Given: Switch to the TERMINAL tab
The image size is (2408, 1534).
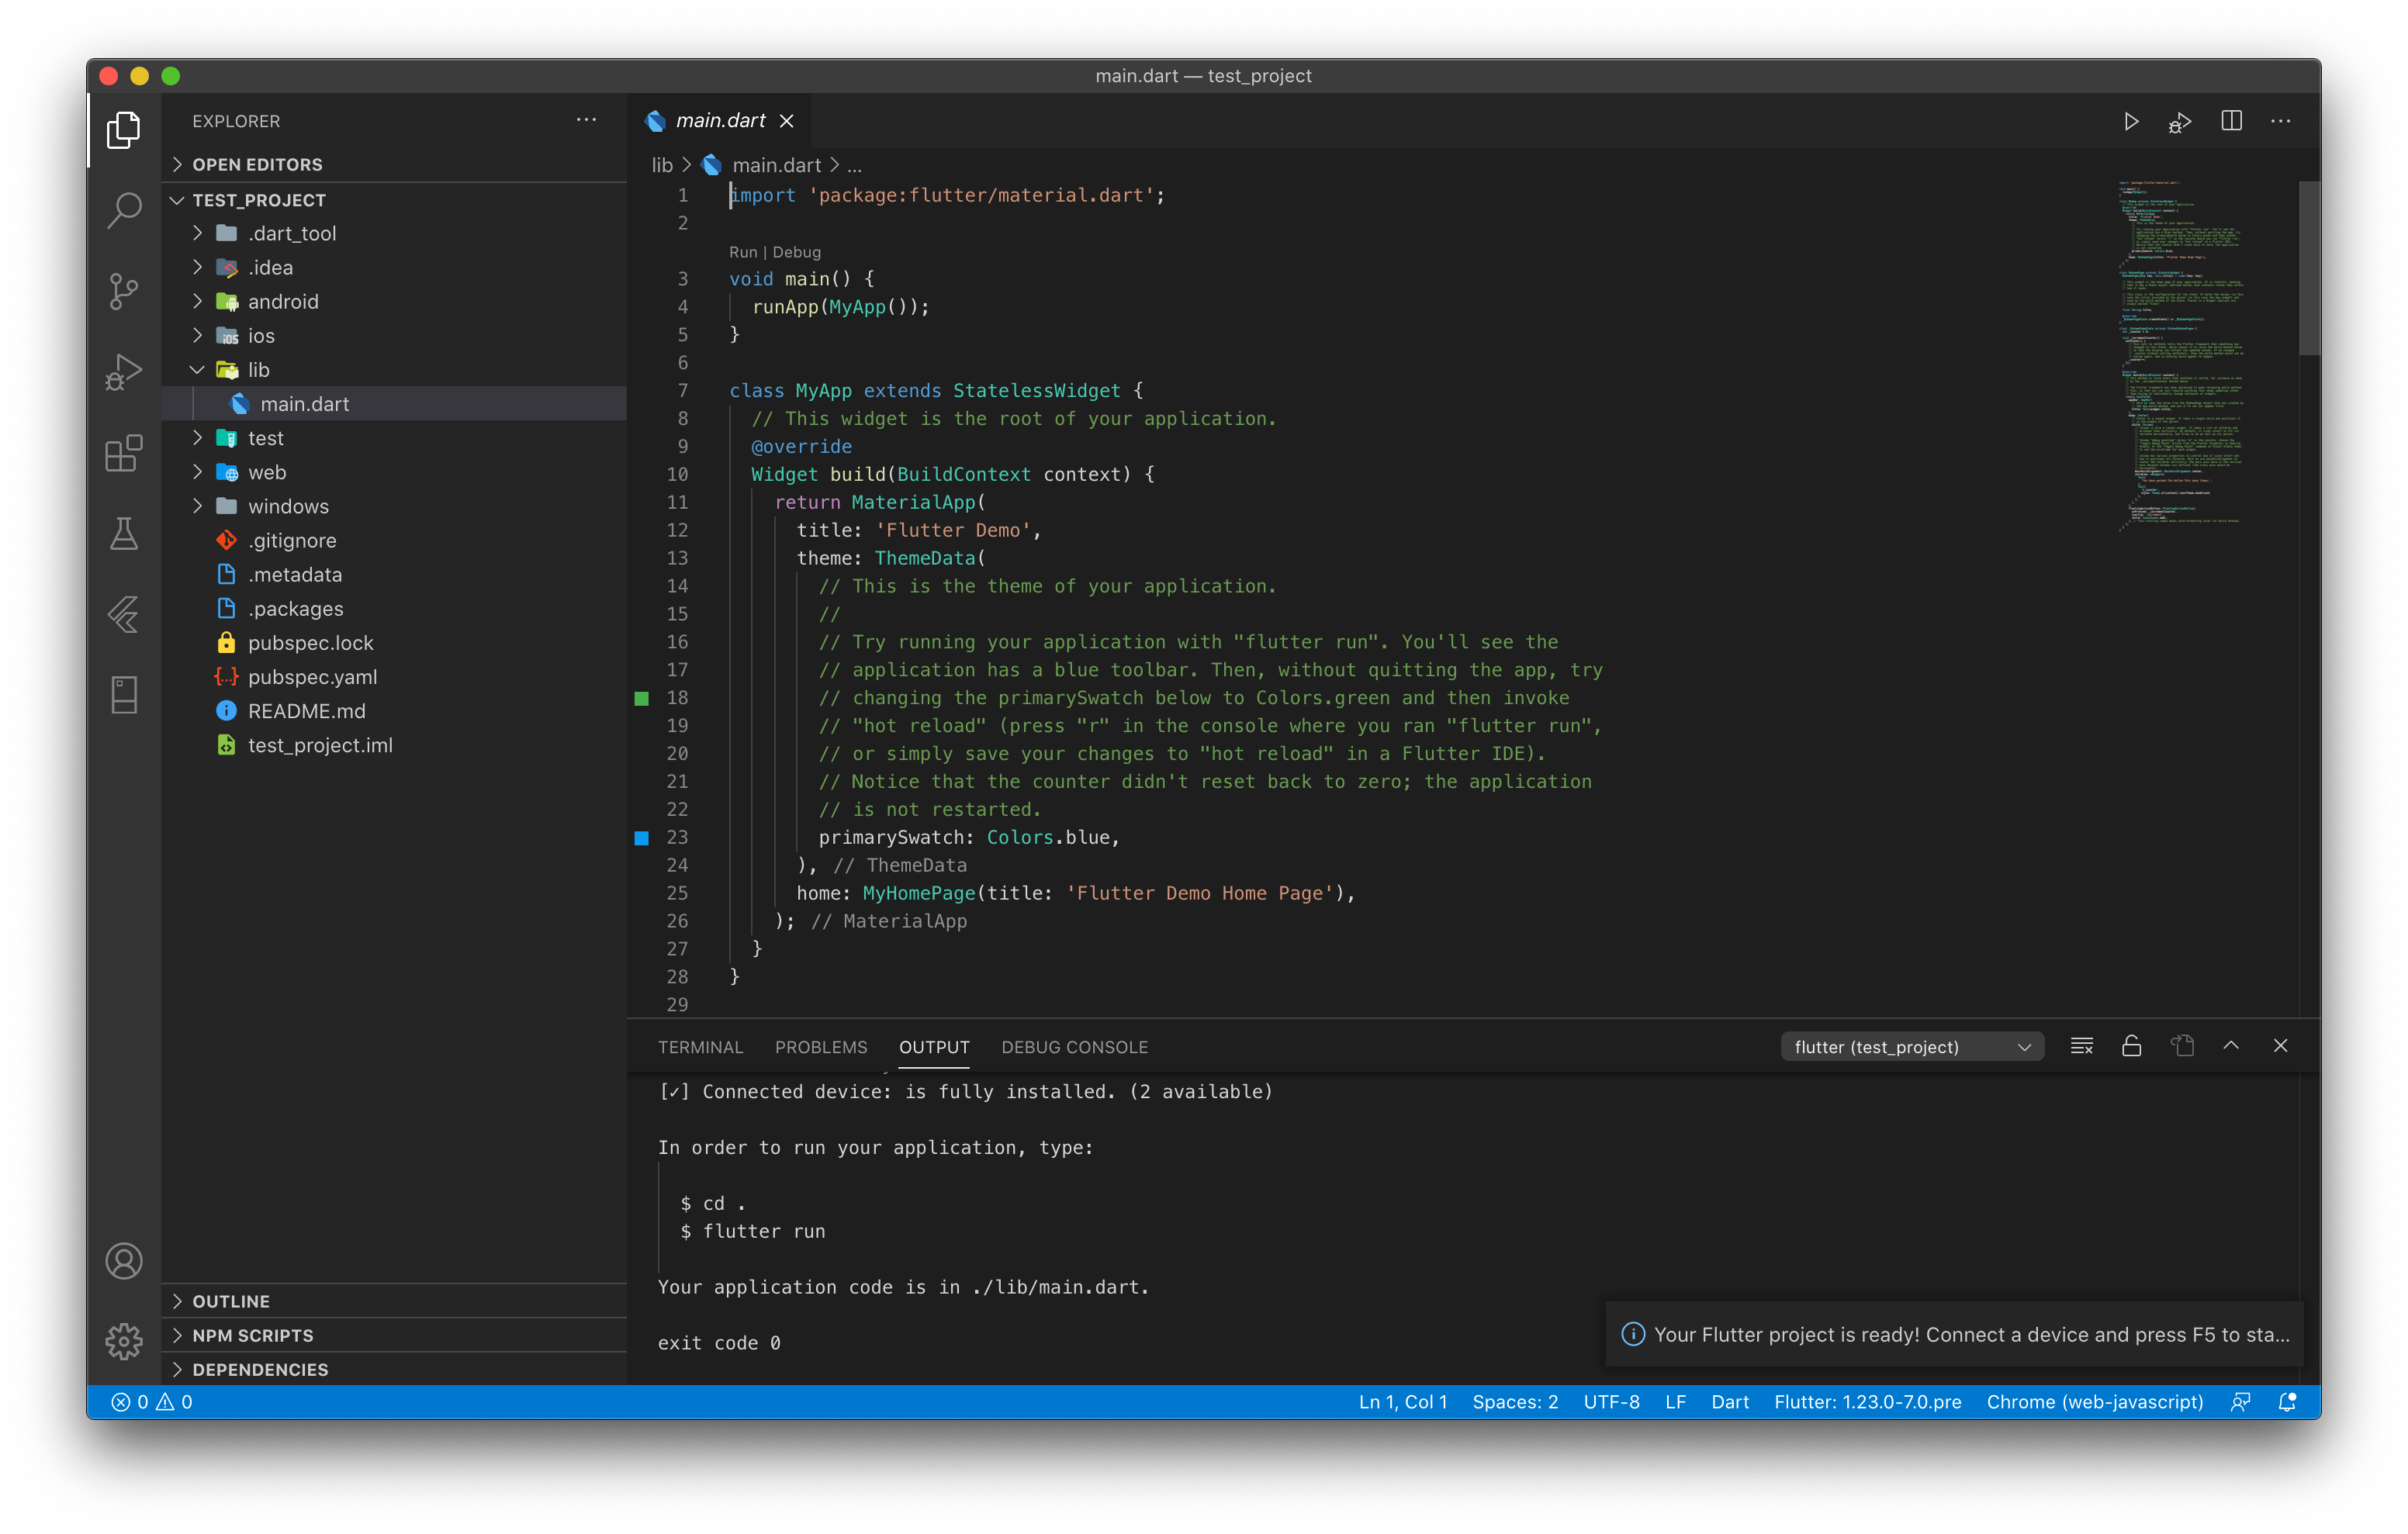Looking at the screenshot, I should [700, 1047].
